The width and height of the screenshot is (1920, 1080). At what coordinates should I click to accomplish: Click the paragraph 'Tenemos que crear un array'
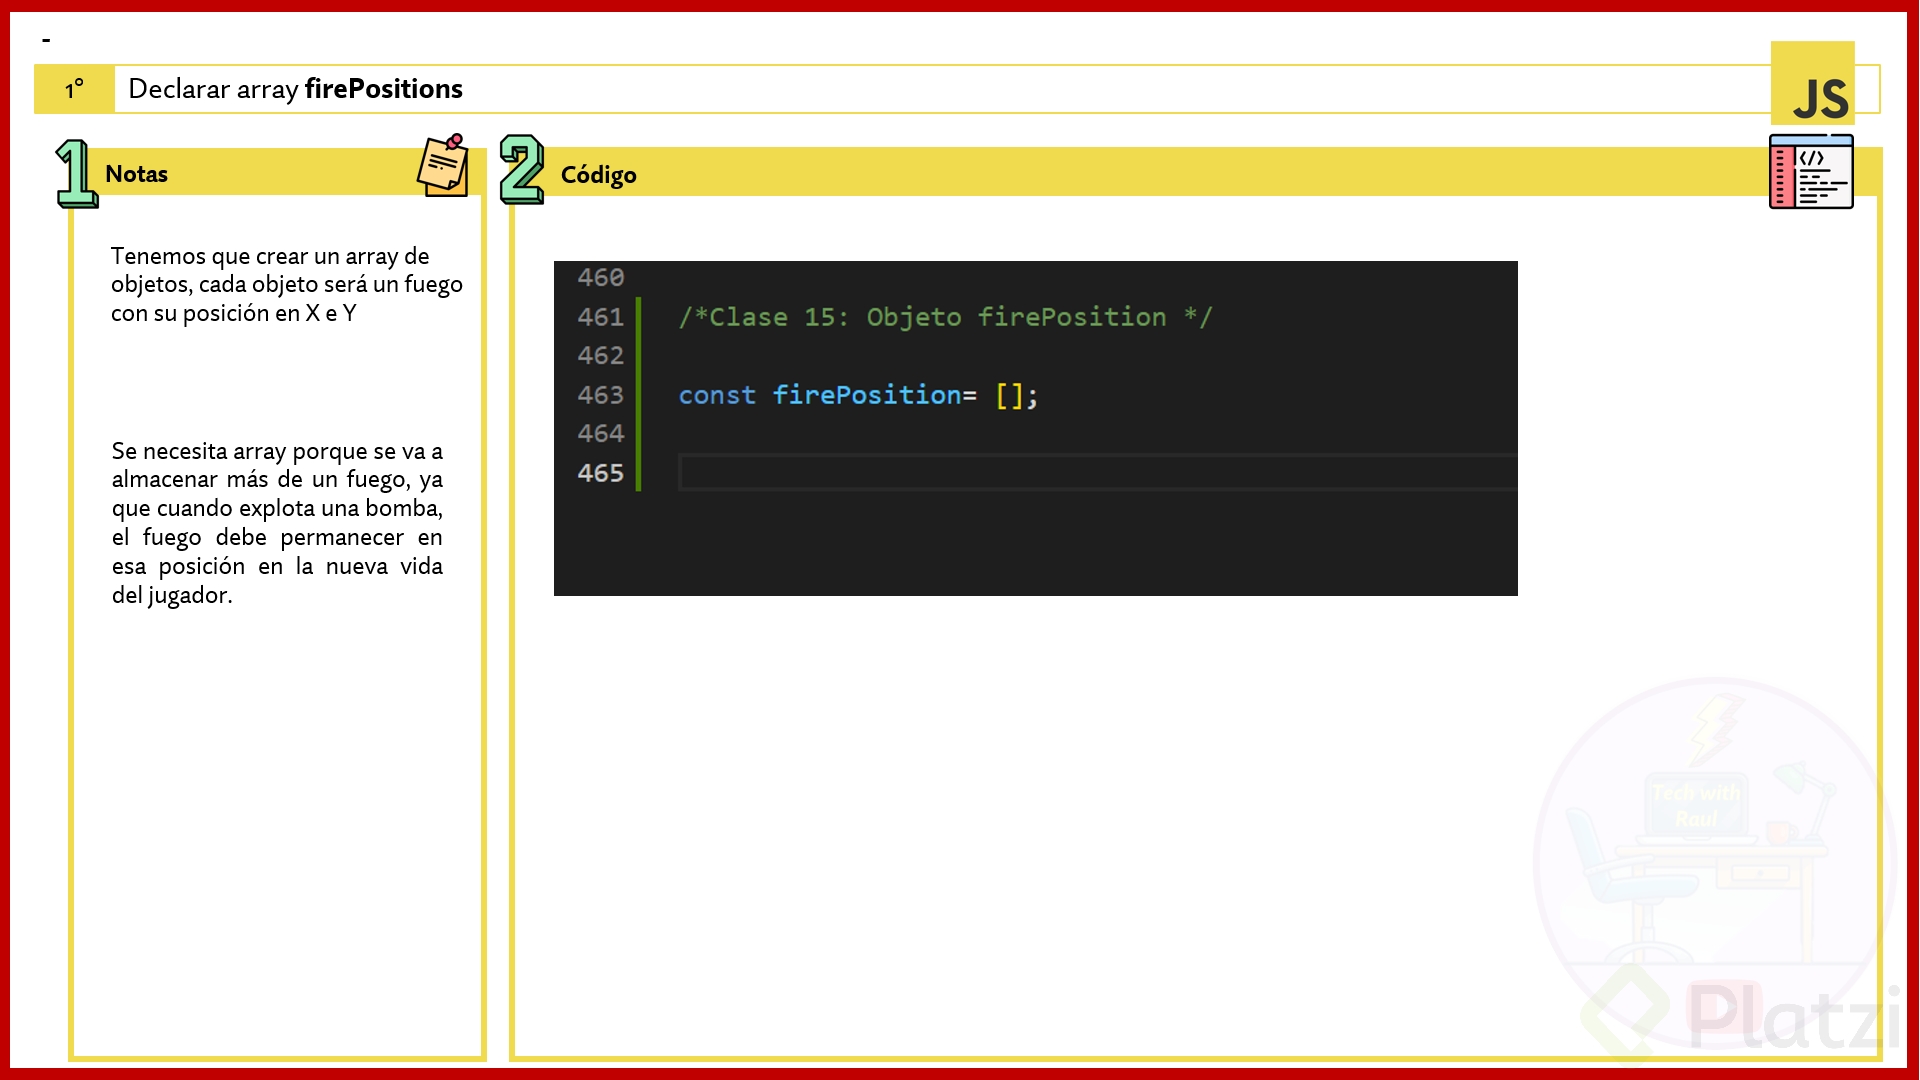click(x=286, y=285)
